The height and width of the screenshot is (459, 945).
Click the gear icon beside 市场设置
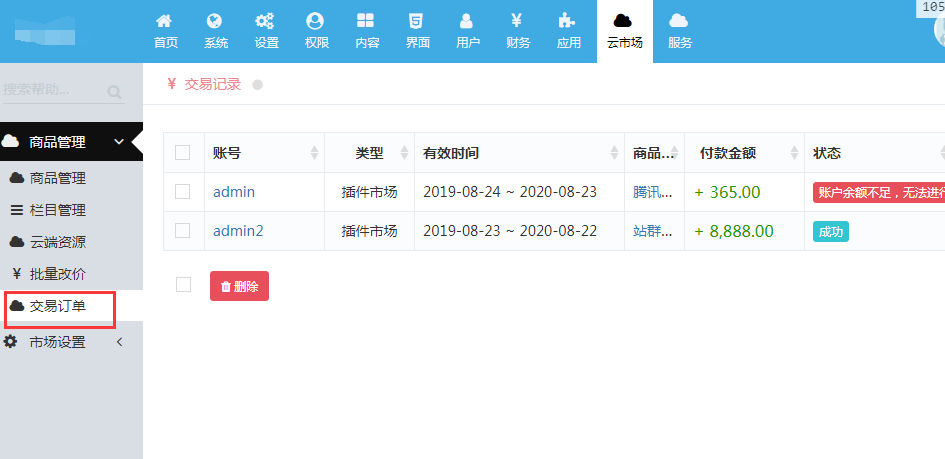click(x=10, y=342)
